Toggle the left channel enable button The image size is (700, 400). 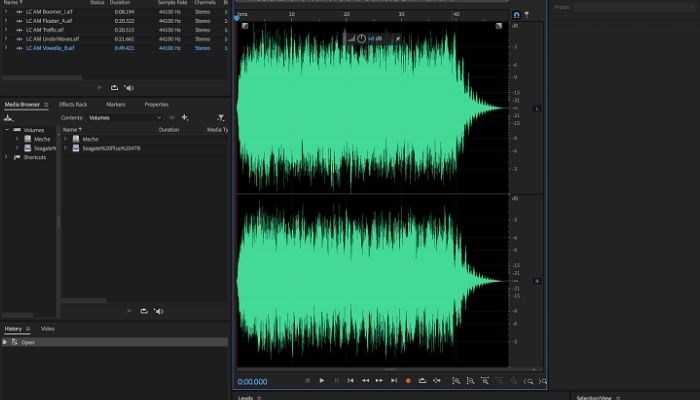537,108
